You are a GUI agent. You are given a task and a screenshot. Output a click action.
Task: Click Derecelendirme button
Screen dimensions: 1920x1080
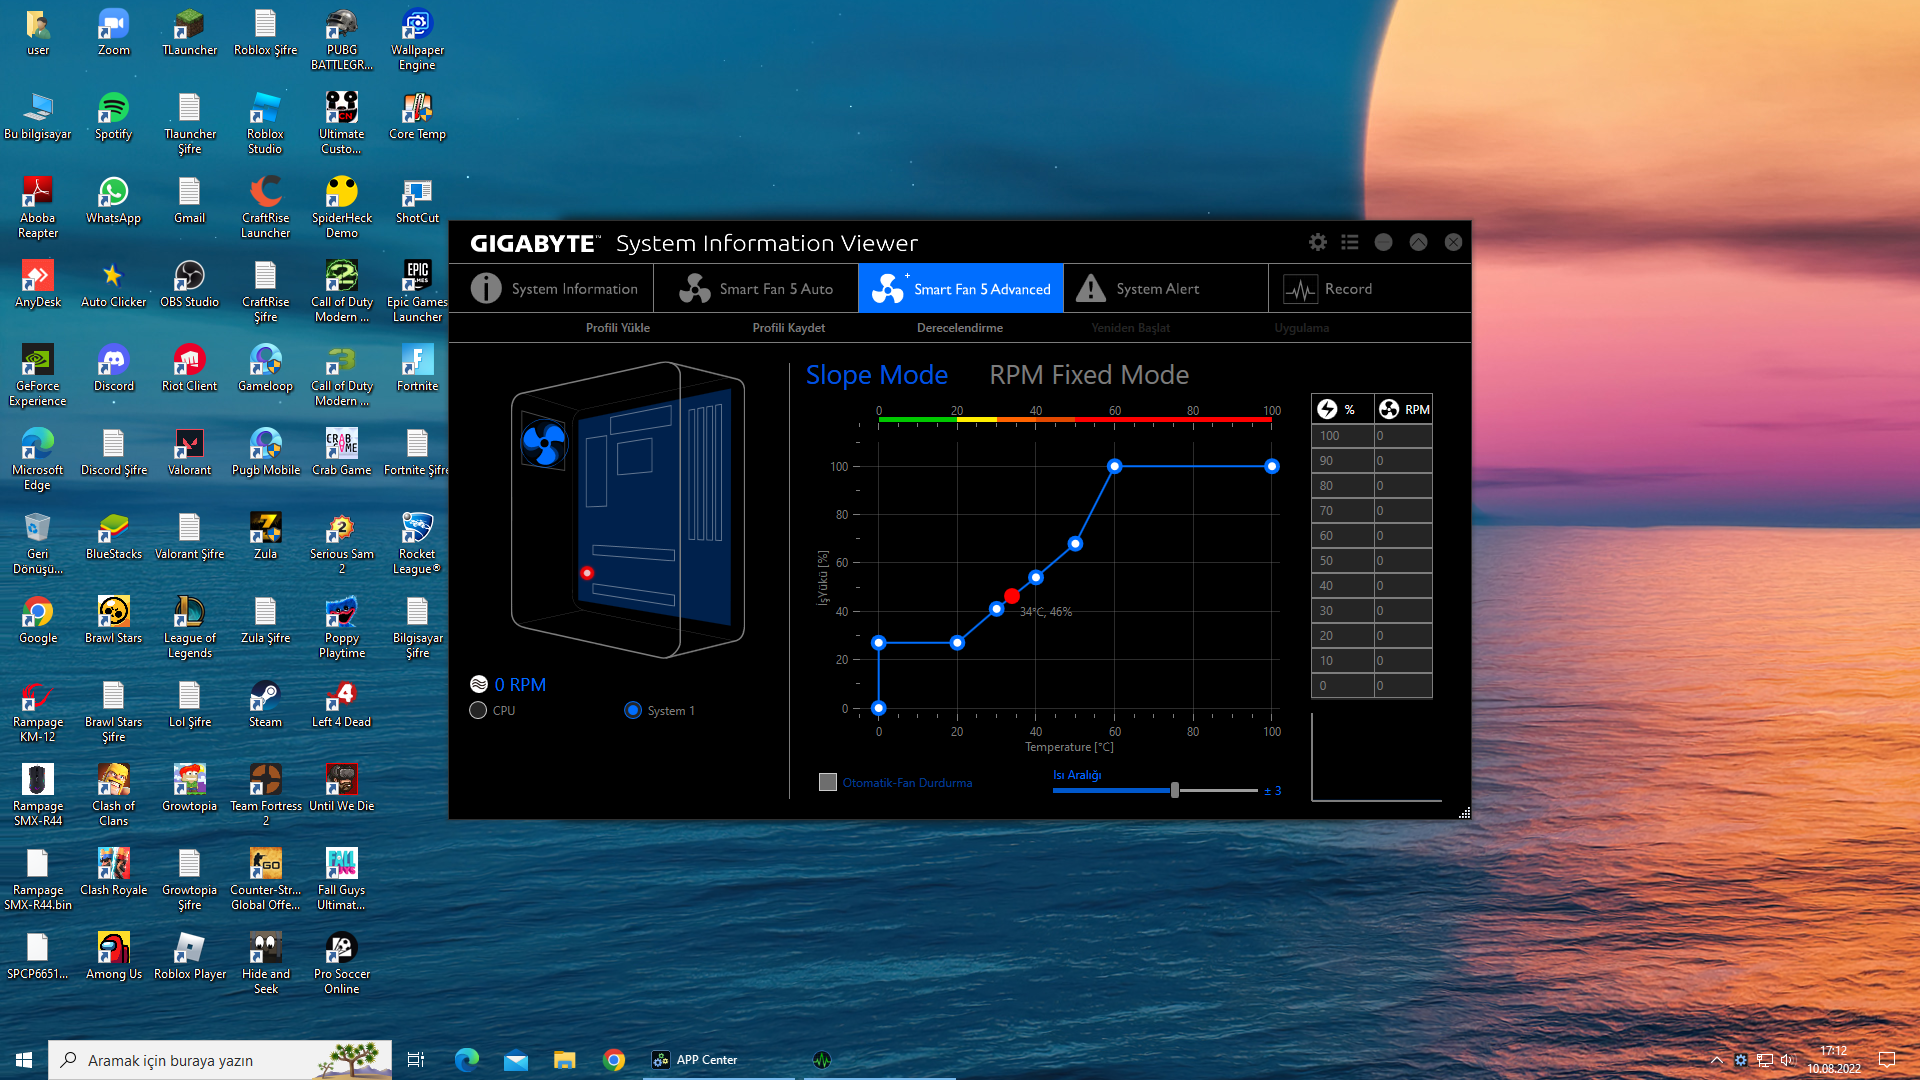(x=959, y=328)
